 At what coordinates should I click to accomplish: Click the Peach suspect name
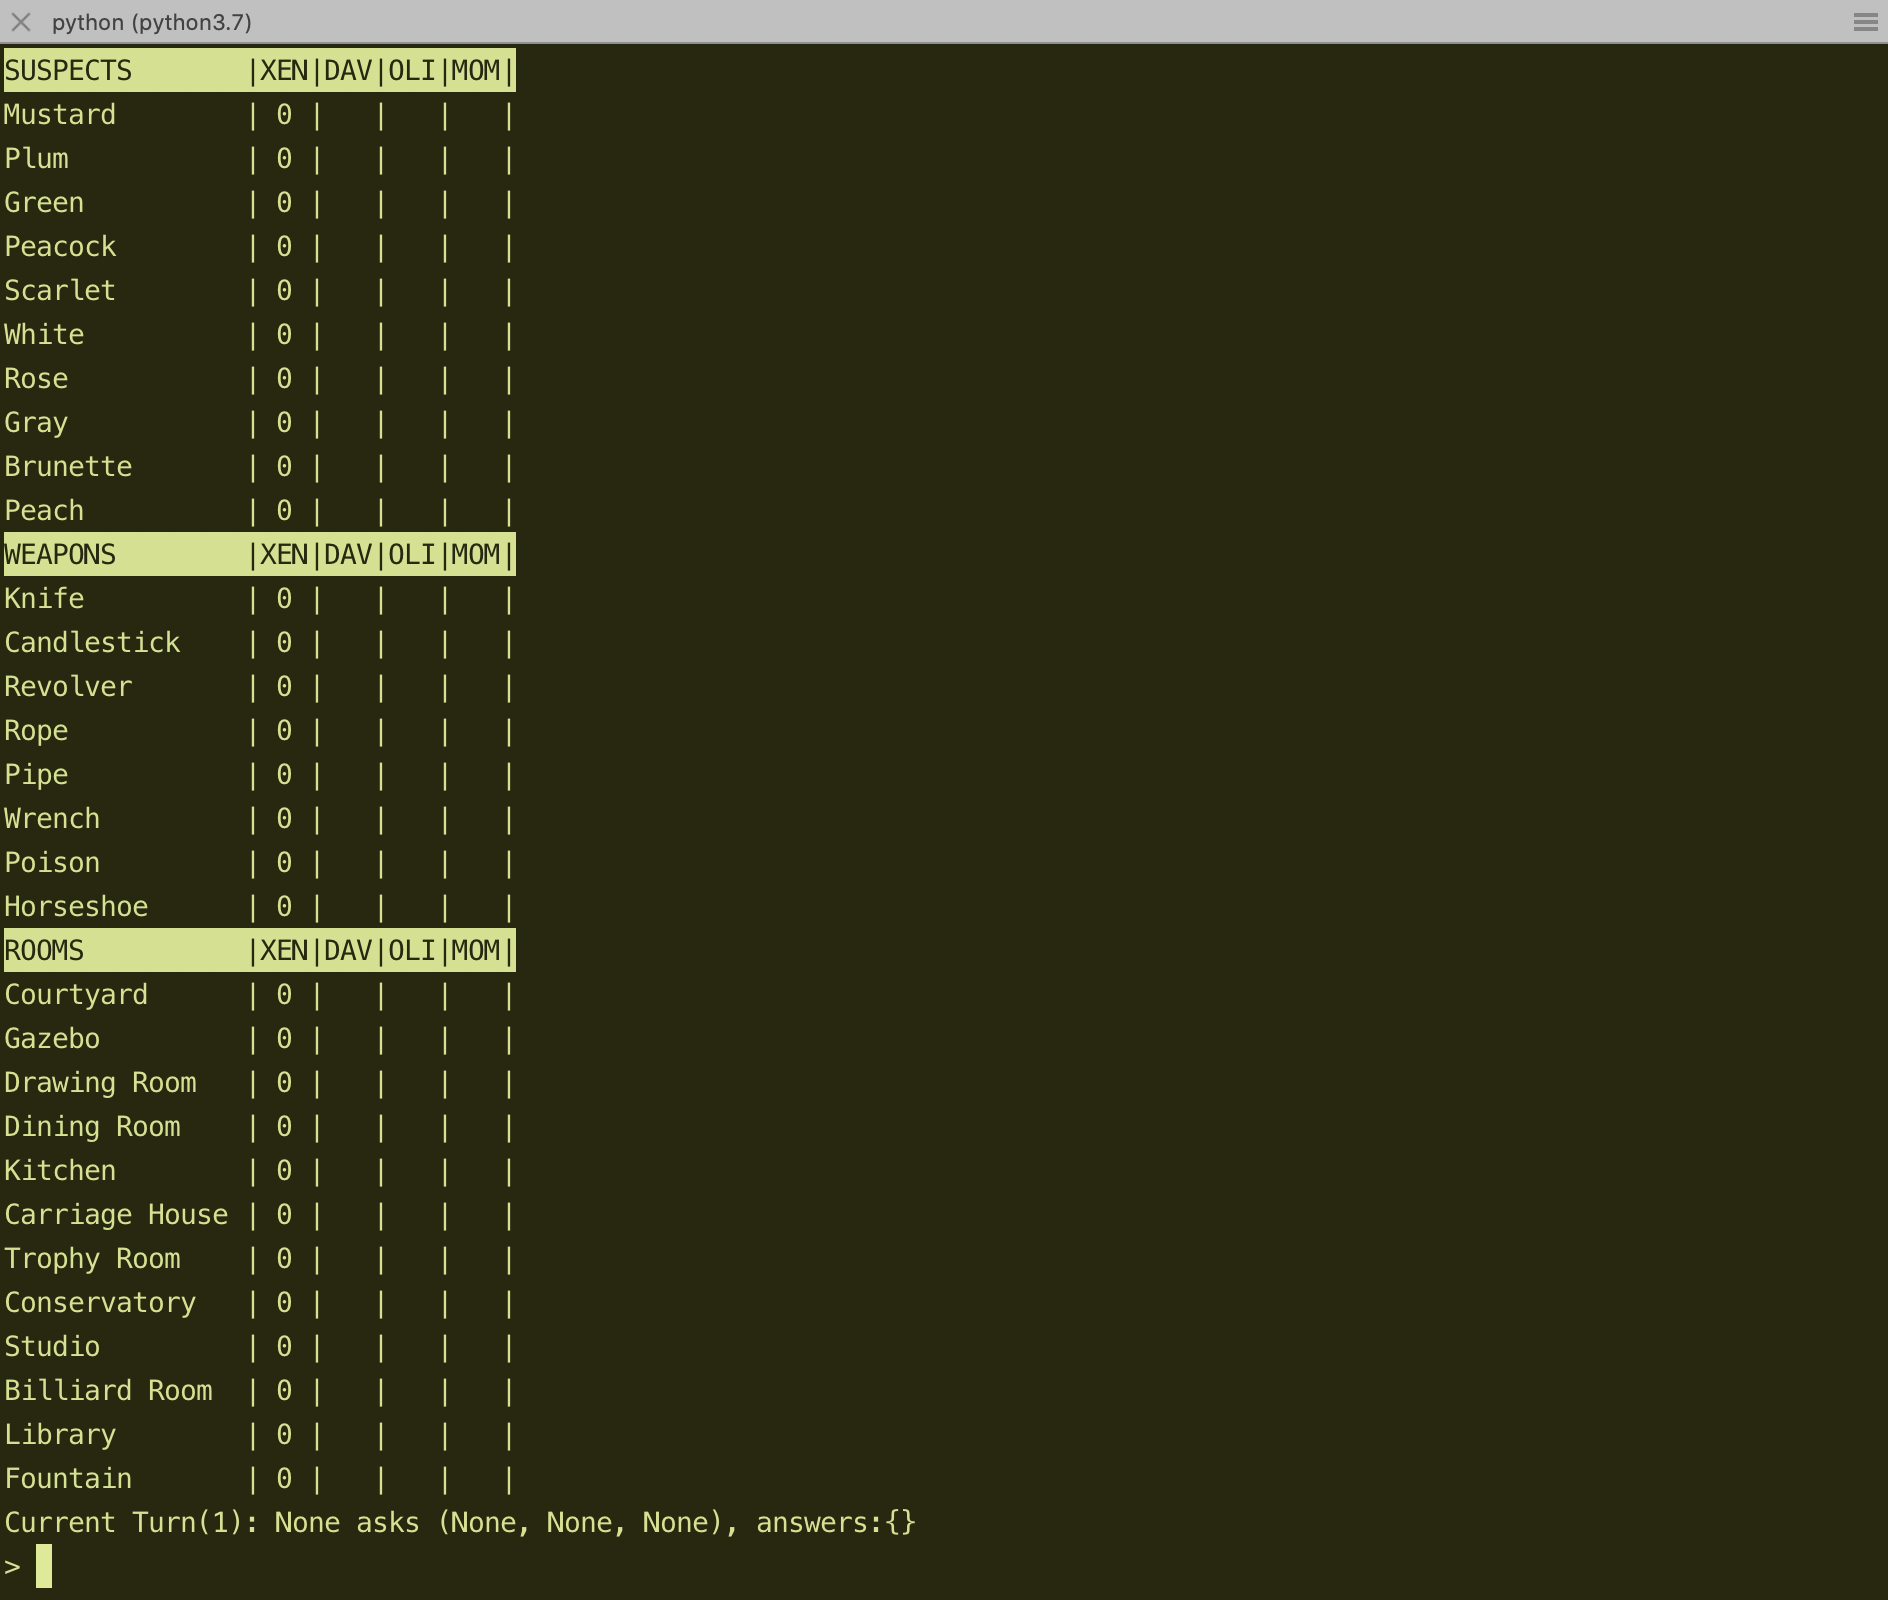(x=44, y=511)
